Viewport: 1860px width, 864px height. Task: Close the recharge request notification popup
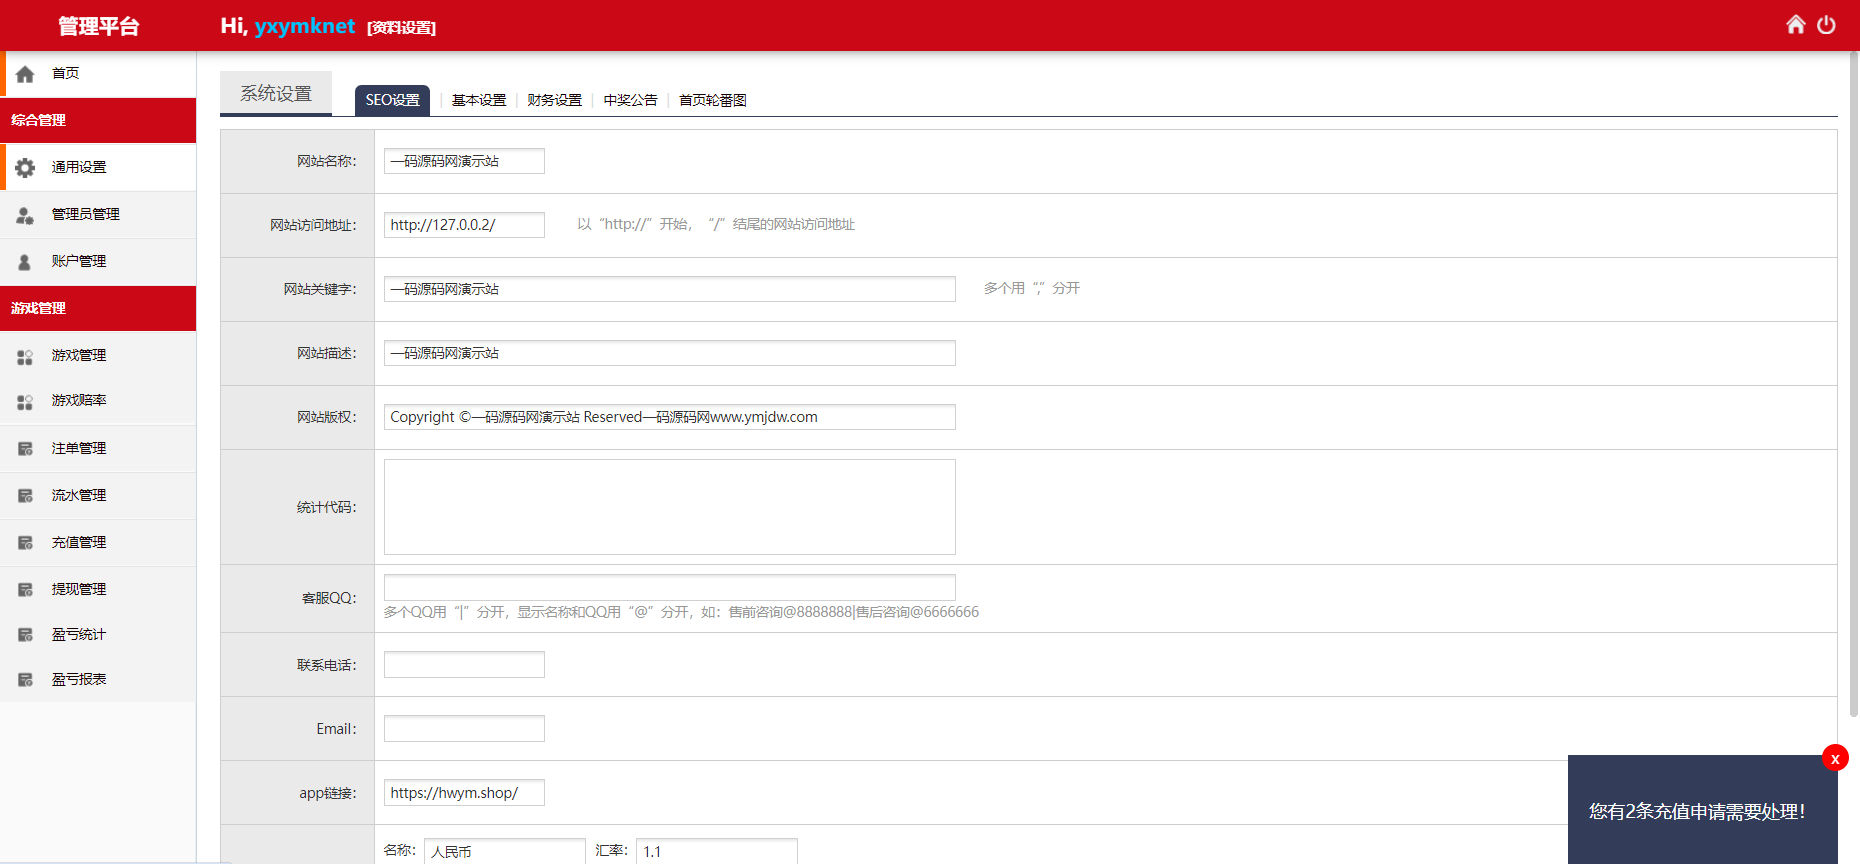[x=1835, y=758]
